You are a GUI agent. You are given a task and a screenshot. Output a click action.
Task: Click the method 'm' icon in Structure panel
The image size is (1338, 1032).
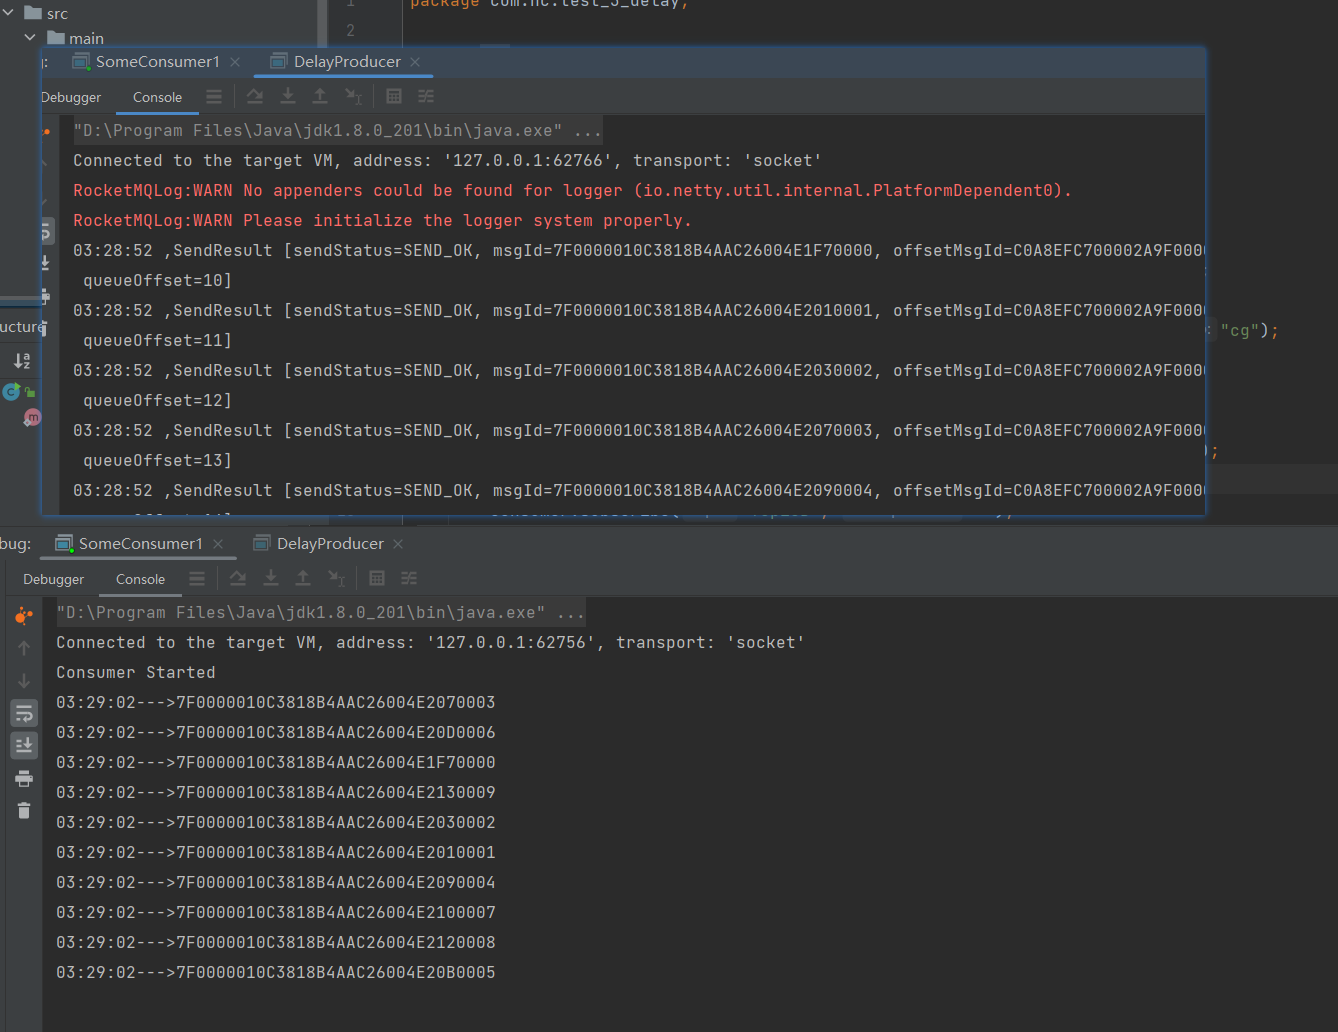pos(32,417)
